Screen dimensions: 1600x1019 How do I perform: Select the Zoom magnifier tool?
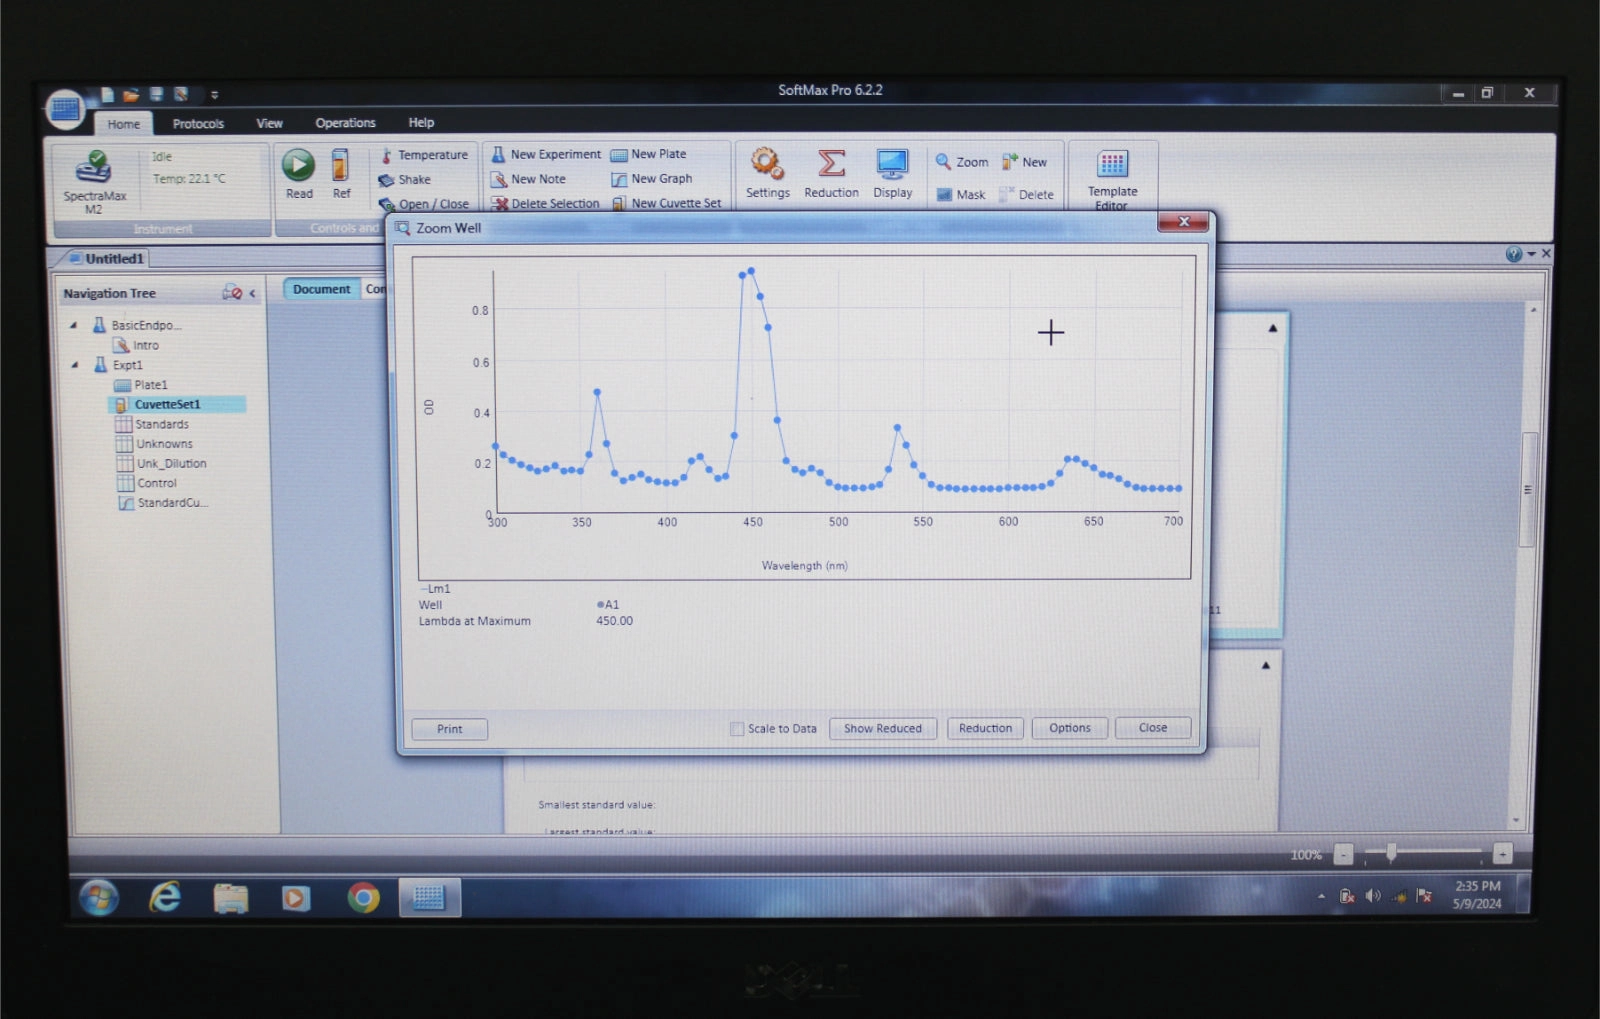click(x=944, y=162)
